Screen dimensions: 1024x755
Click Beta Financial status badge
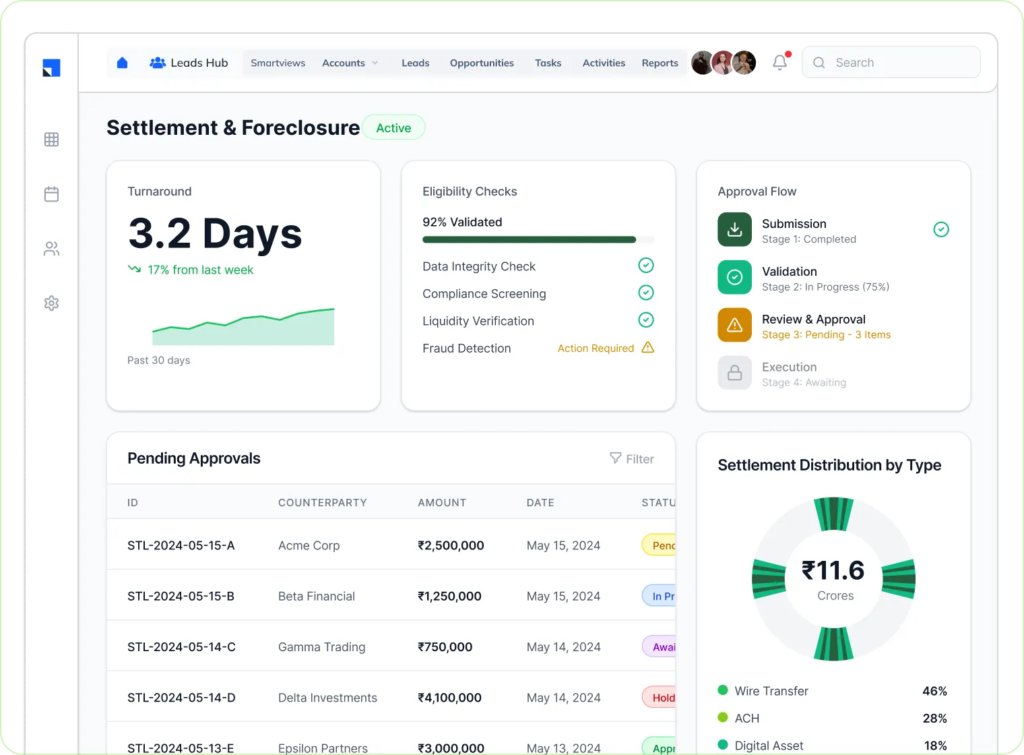click(659, 596)
